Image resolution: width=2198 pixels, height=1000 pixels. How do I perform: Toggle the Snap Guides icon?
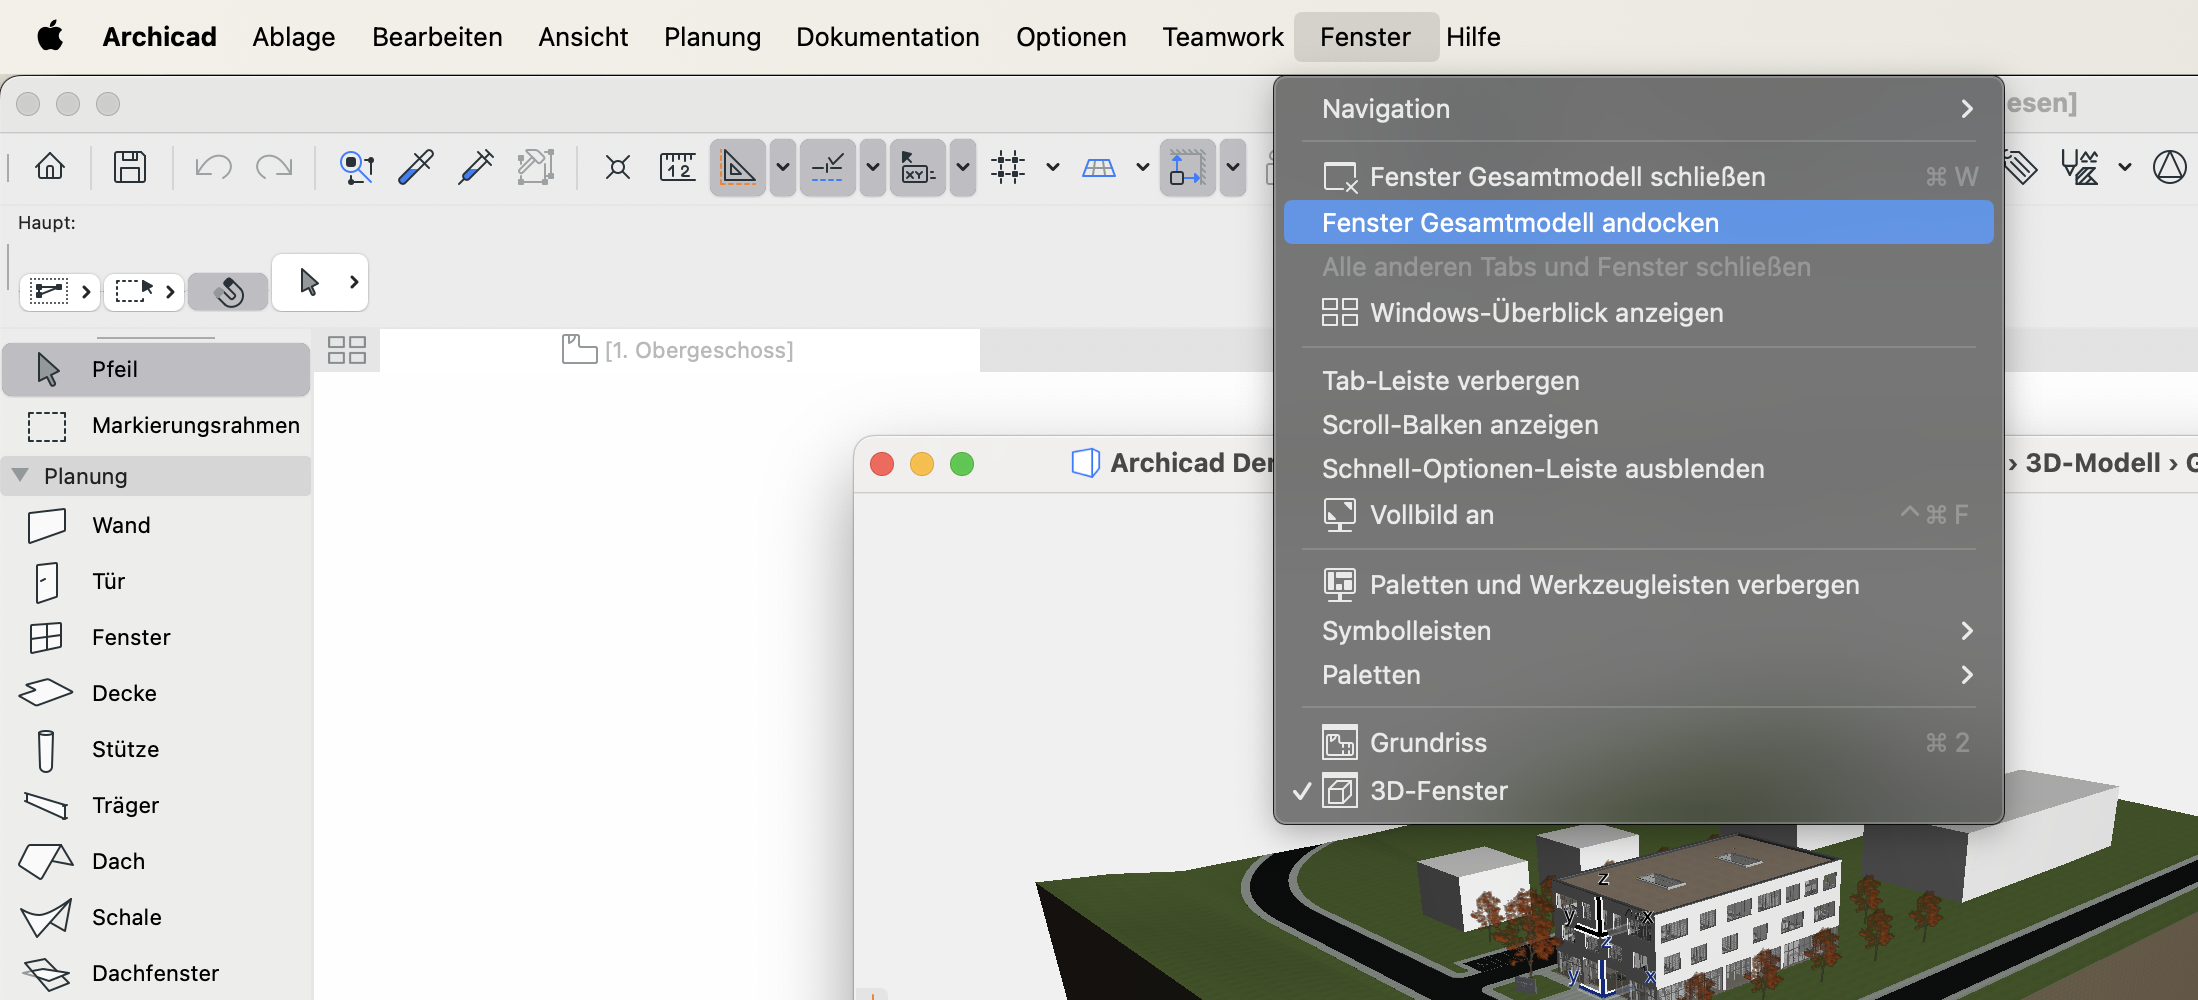(828, 167)
